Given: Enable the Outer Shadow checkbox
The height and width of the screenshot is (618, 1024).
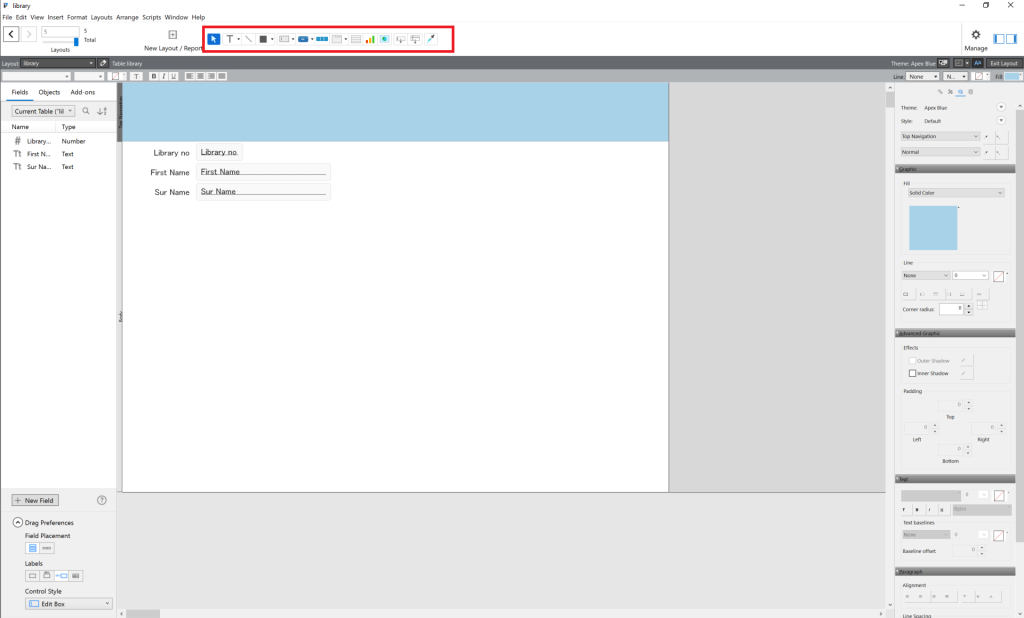Looking at the screenshot, I should [x=911, y=360].
